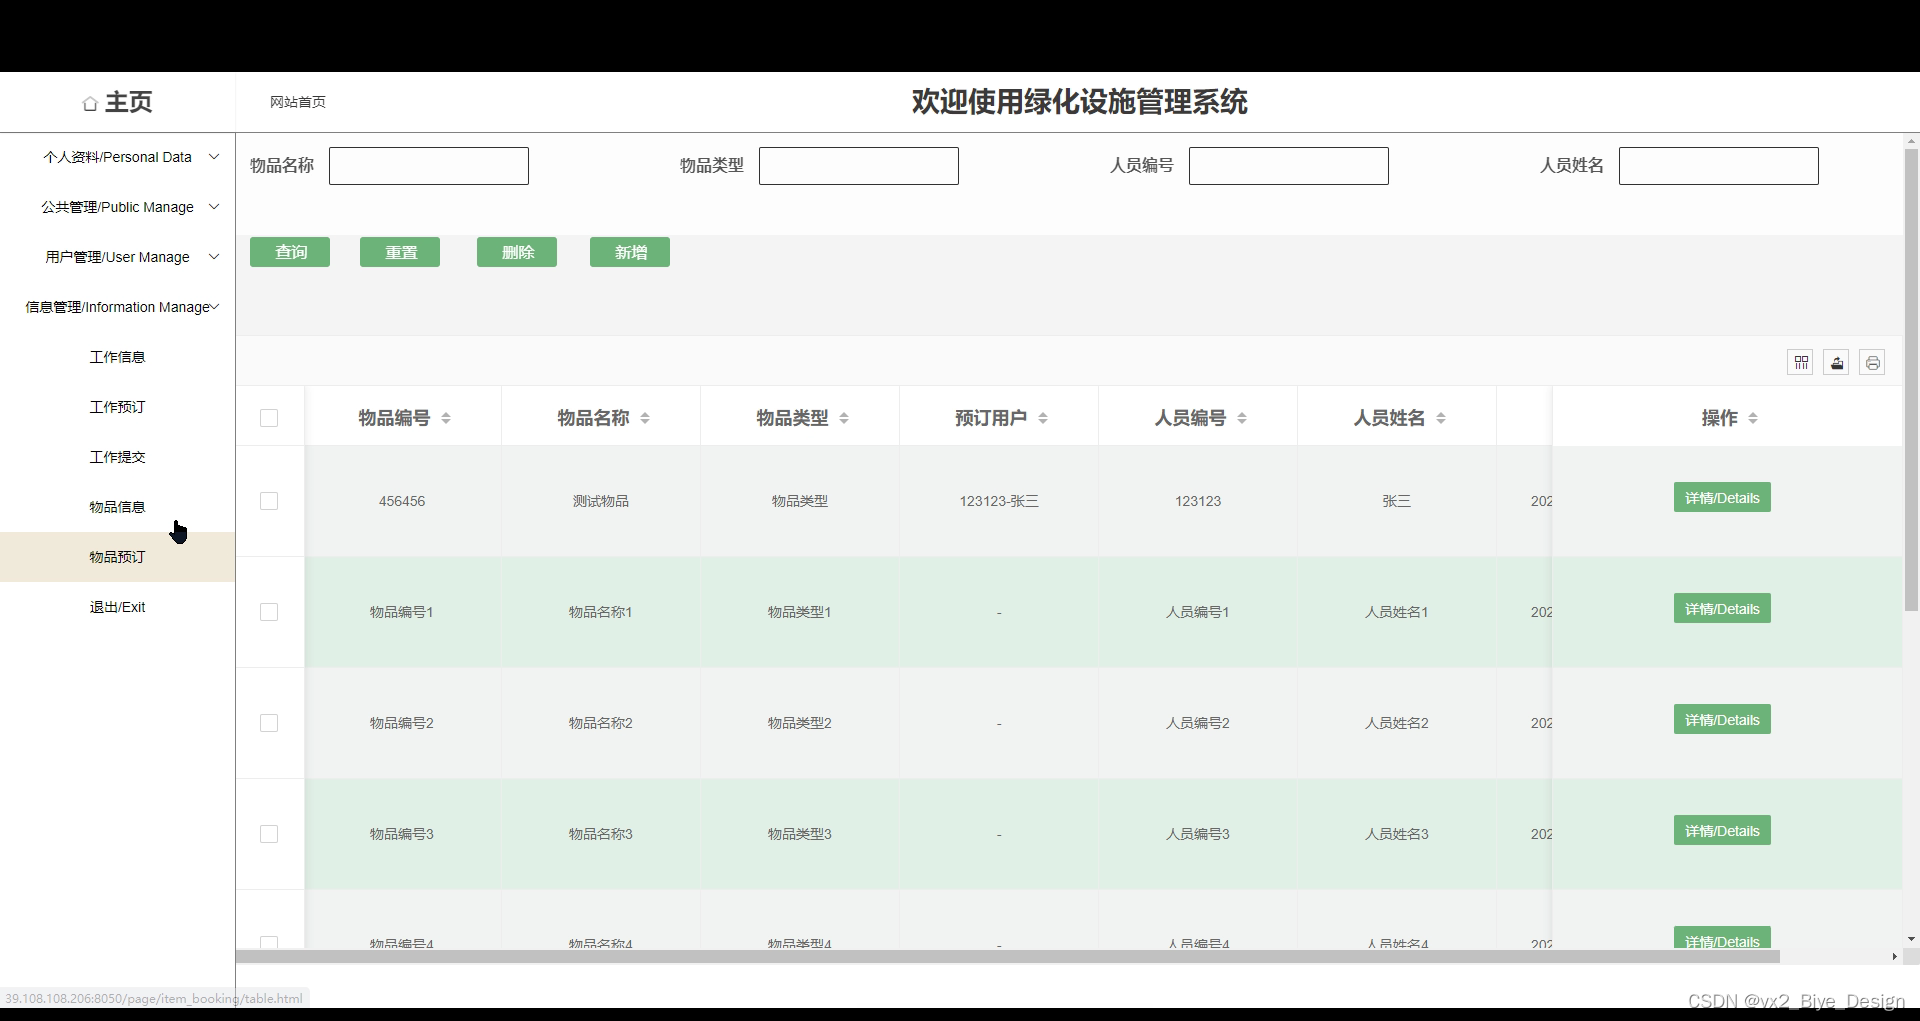
Task: Open 详情/Details for 物品编号1 row
Action: coord(1722,609)
